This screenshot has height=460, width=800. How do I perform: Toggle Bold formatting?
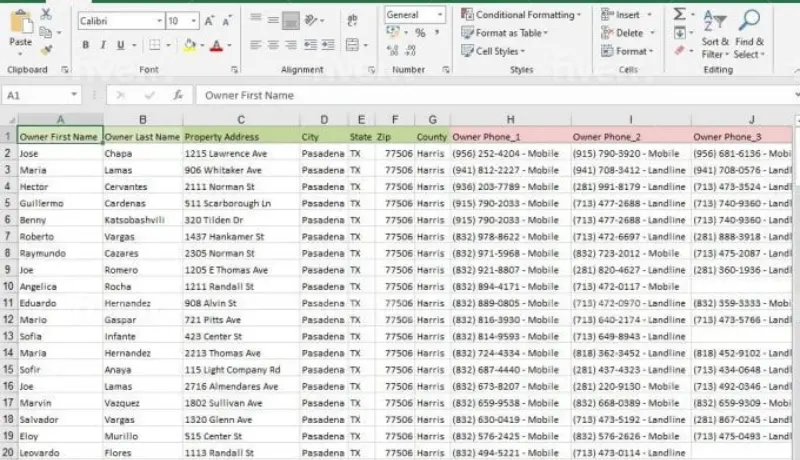(85, 45)
